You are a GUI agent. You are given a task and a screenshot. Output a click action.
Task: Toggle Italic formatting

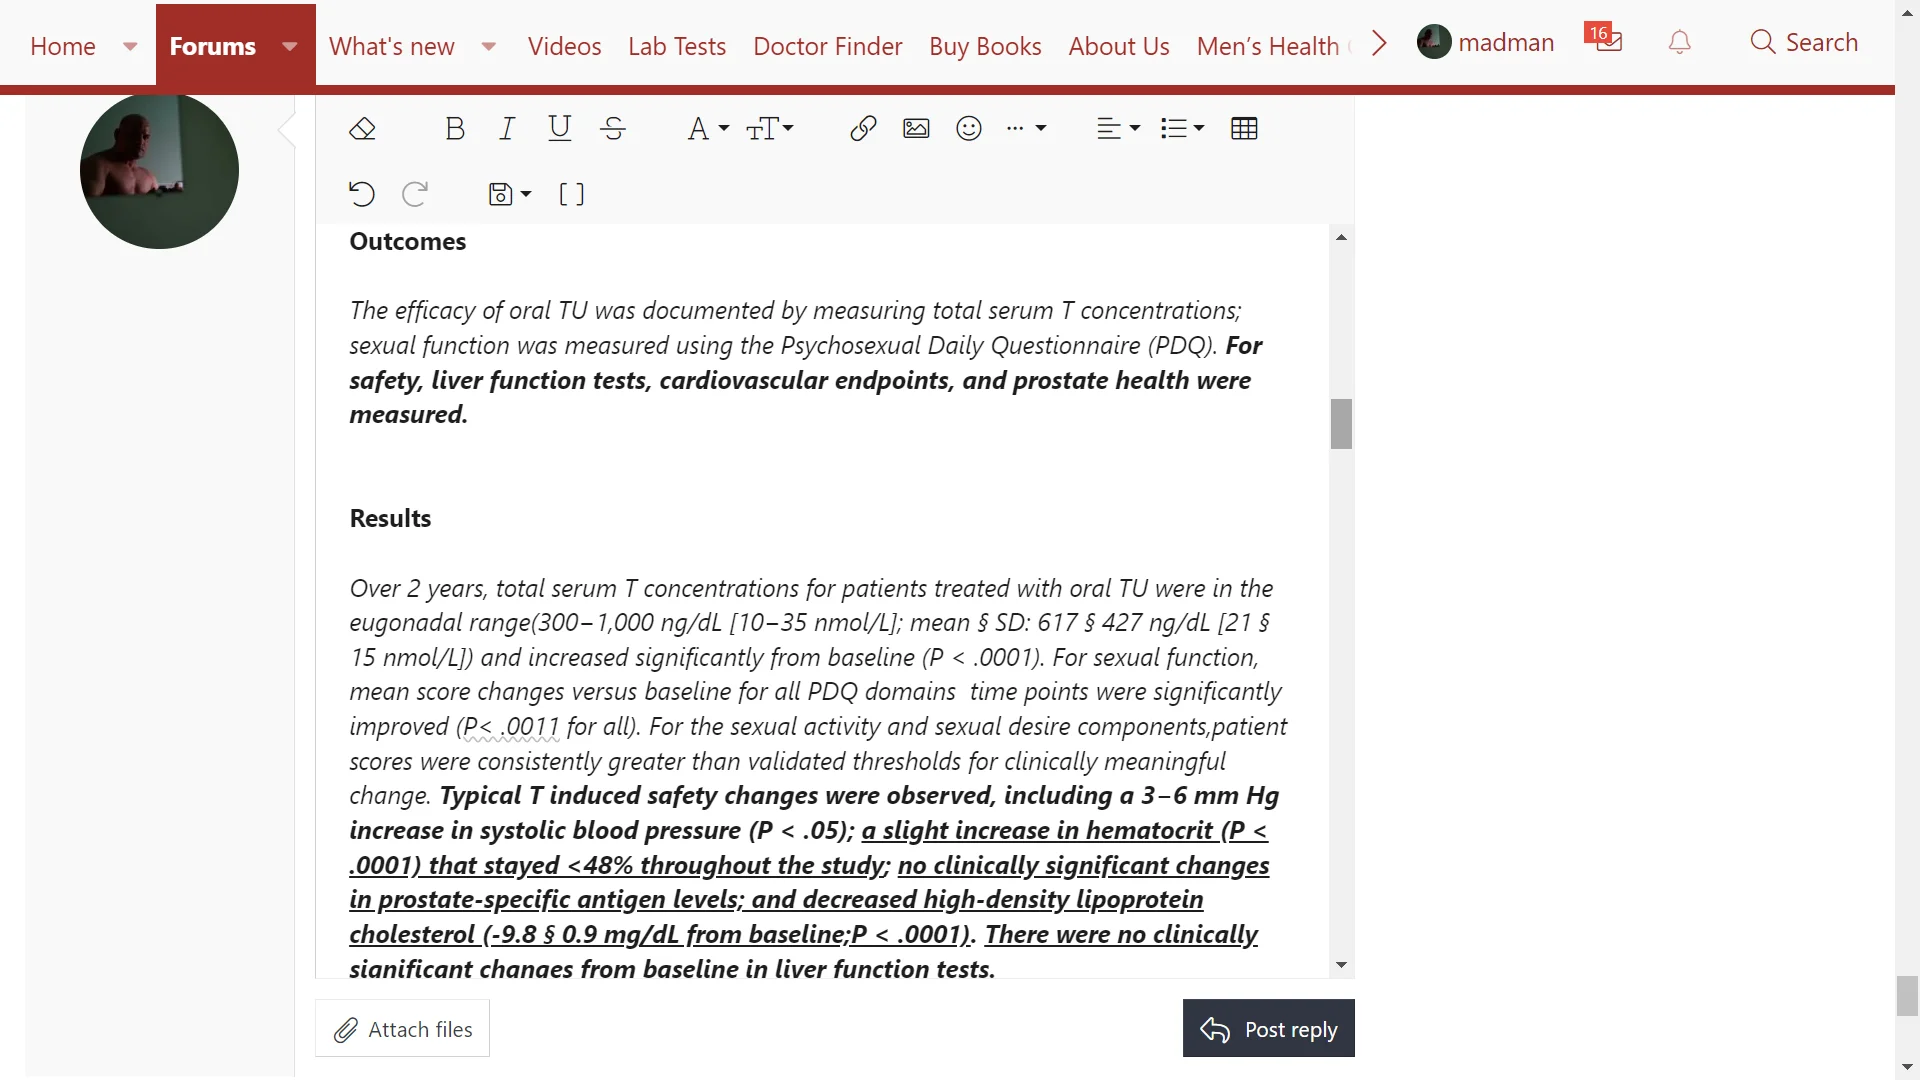507,129
